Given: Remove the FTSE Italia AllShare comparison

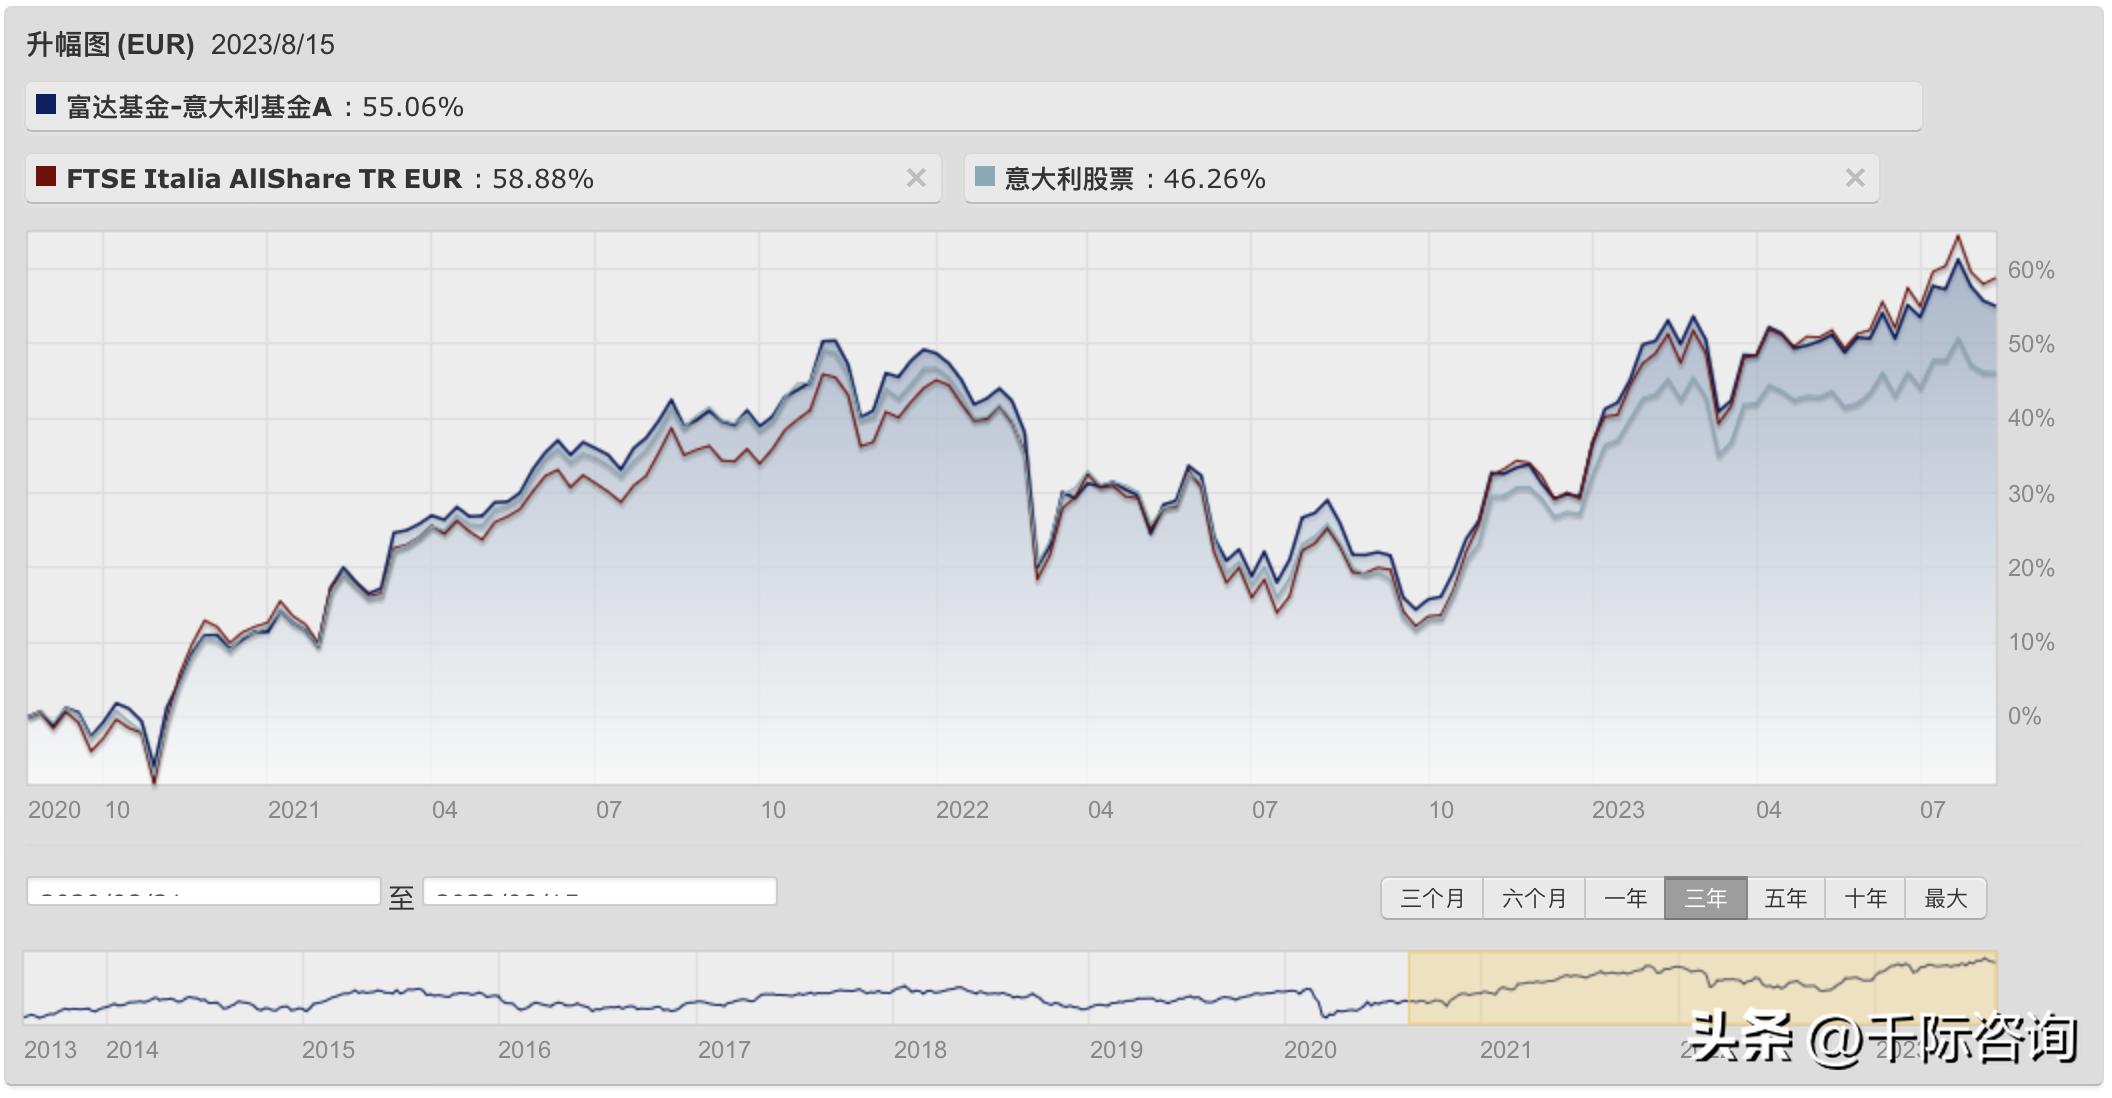Looking at the screenshot, I should 915,178.
